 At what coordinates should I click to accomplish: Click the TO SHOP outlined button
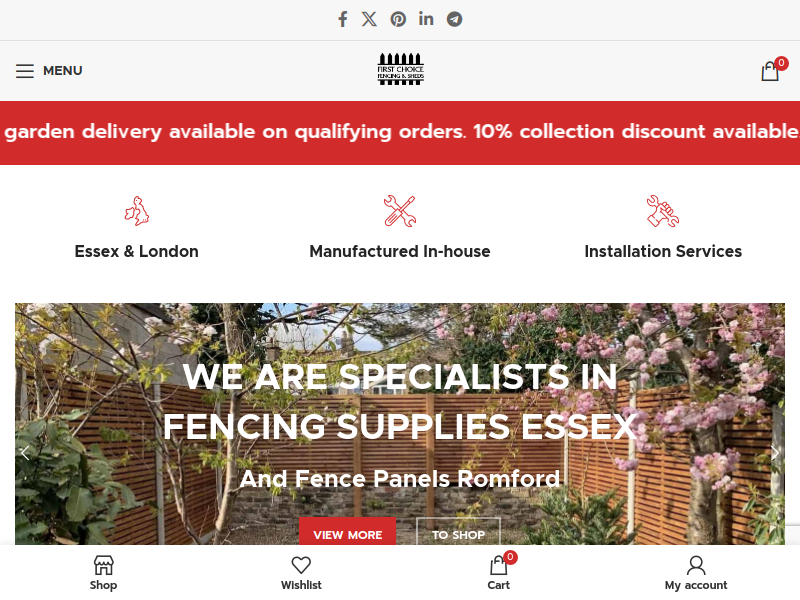tap(458, 532)
